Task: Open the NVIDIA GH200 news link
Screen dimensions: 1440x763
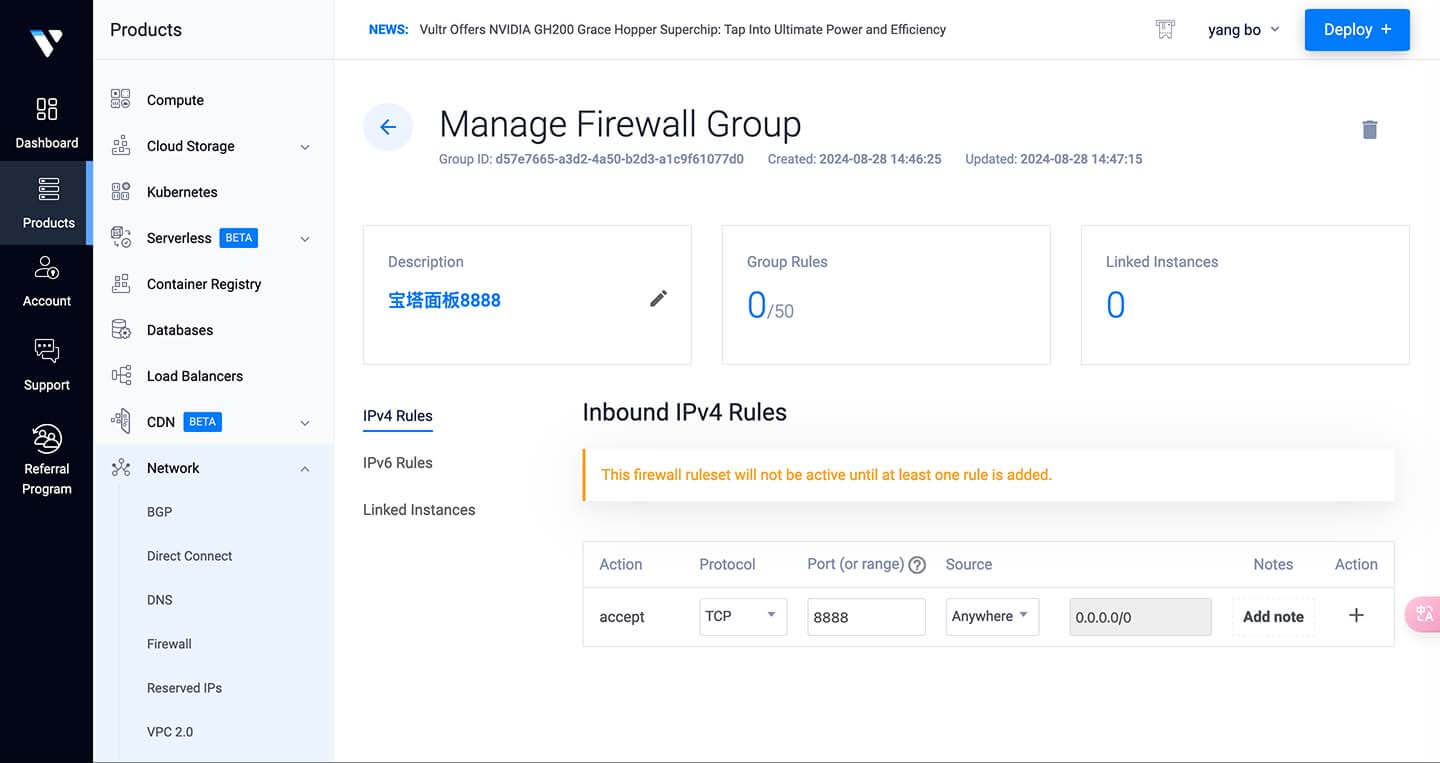Action: click(683, 30)
